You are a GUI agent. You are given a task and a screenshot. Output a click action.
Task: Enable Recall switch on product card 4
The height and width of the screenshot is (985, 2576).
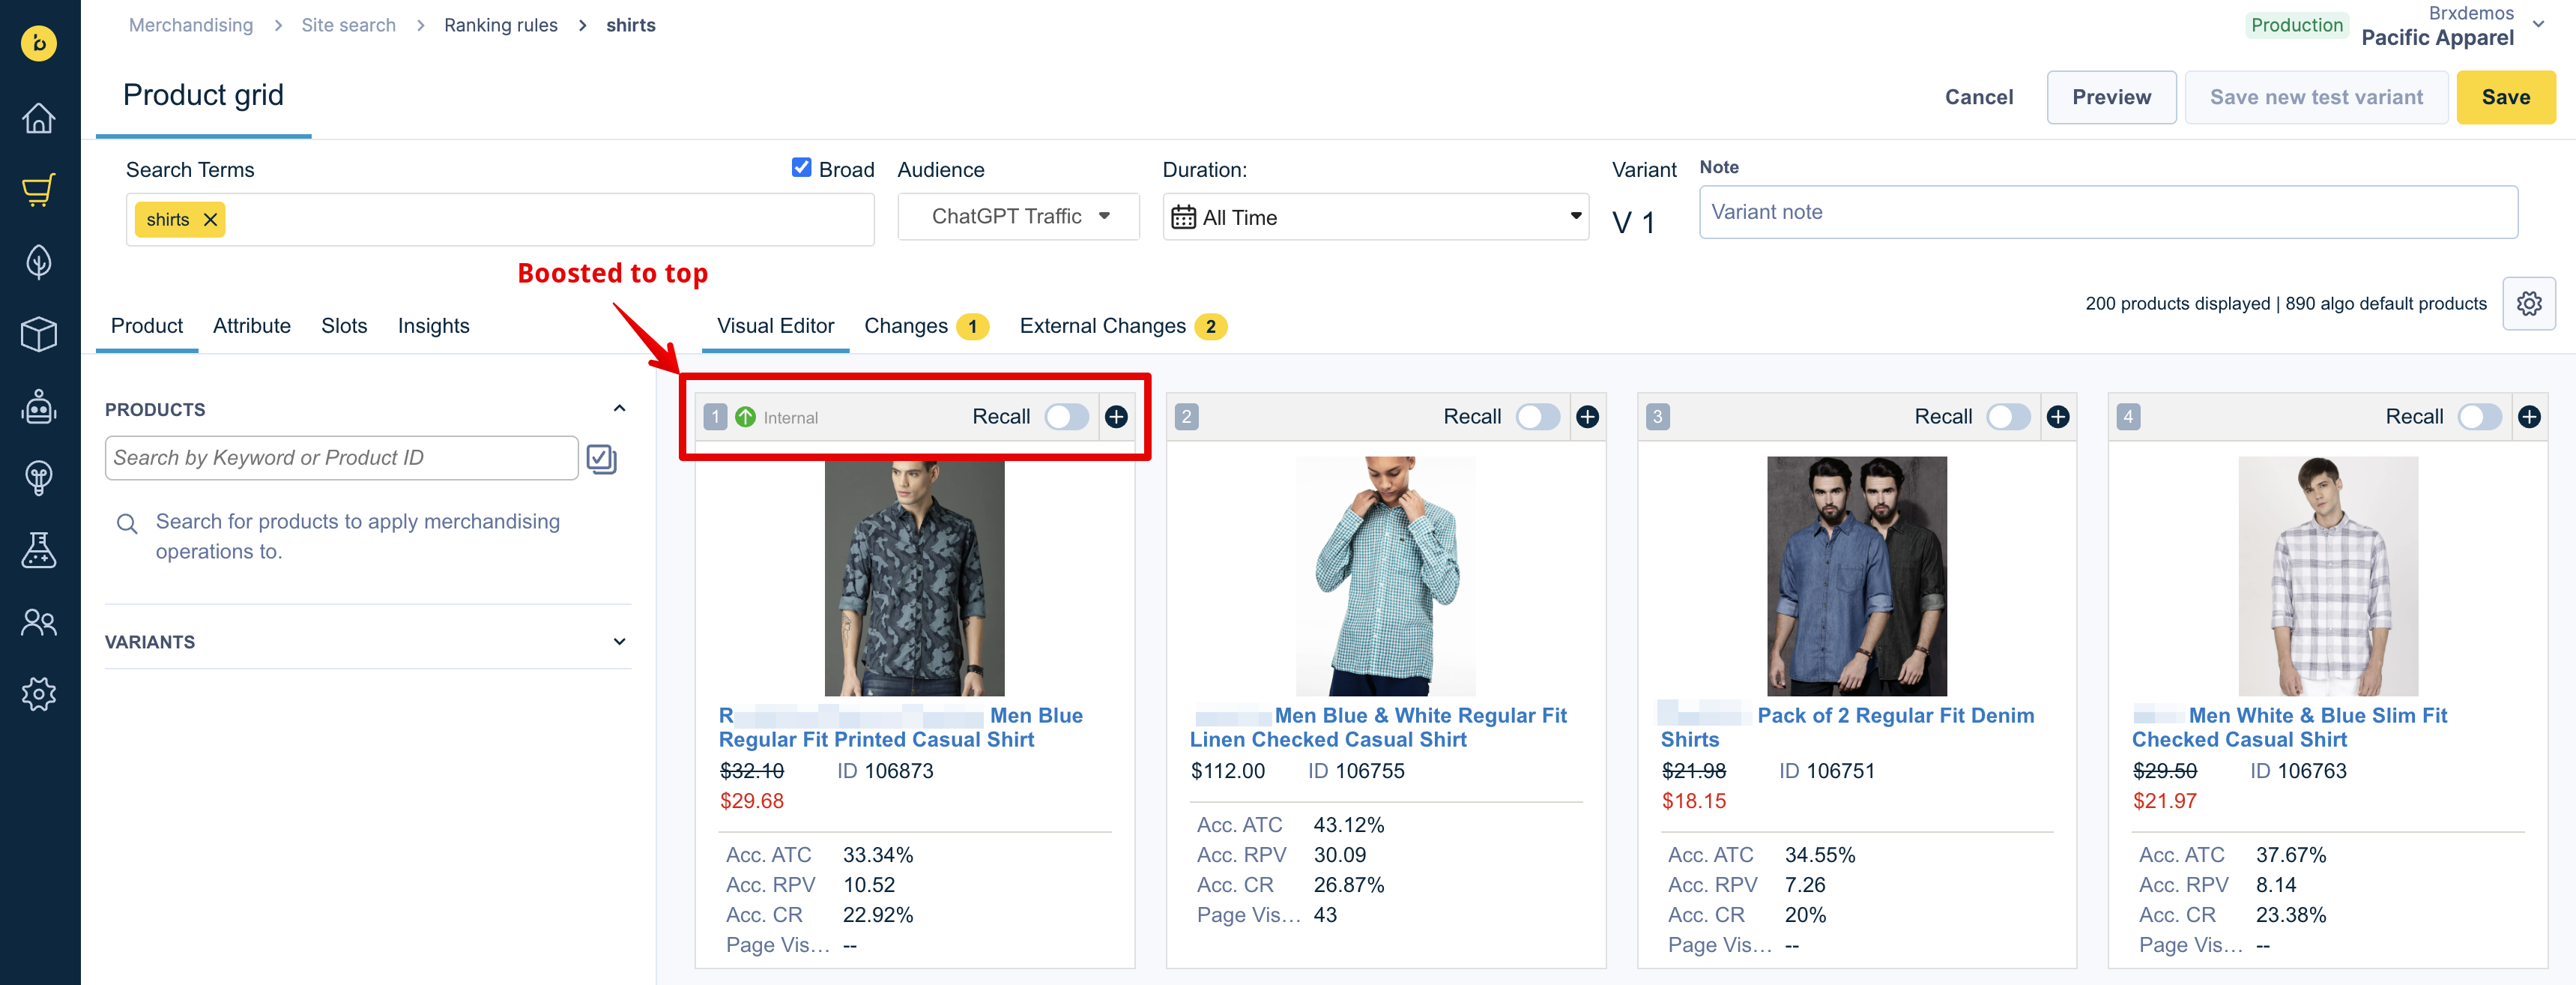(2479, 417)
